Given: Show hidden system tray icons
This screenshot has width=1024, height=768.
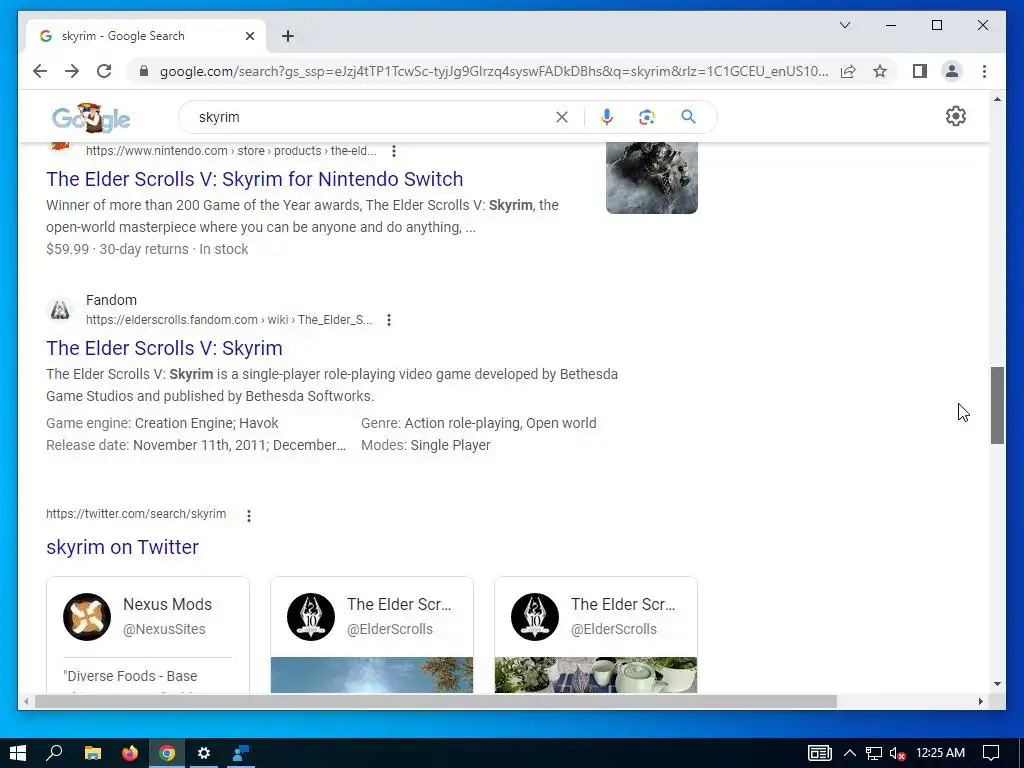Looking at the screenshot, I should coord(850,753).
